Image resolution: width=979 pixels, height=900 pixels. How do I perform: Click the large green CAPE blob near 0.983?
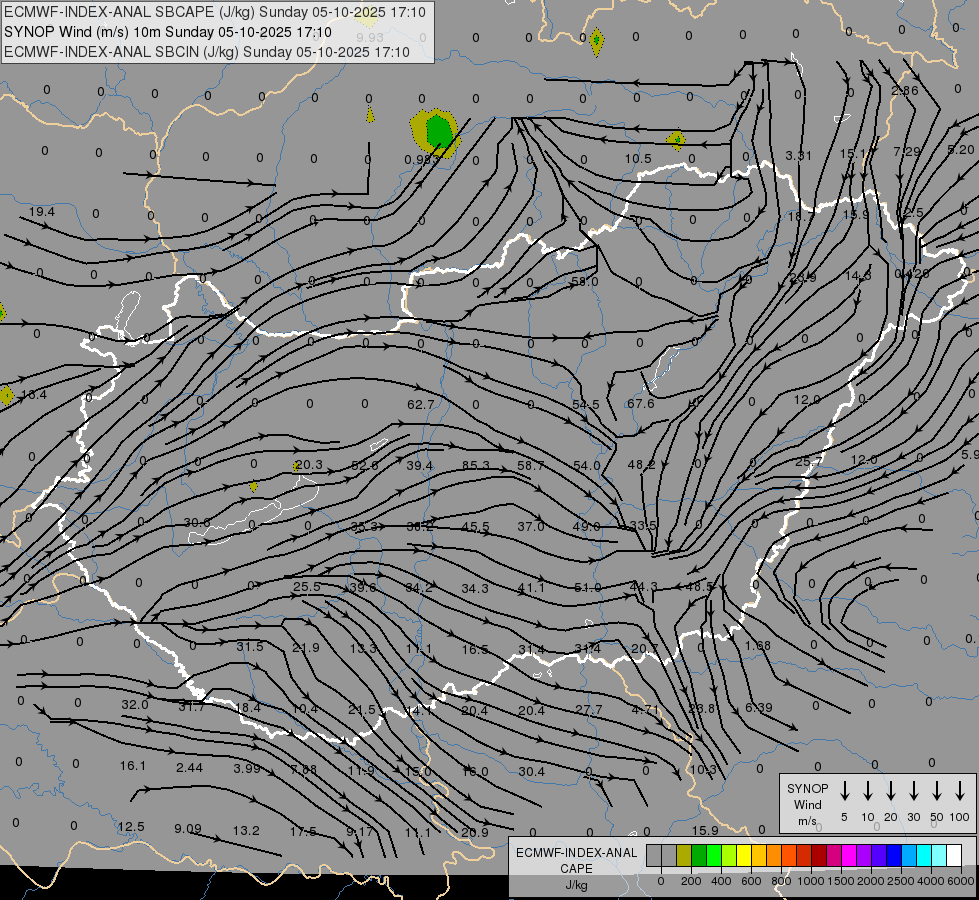pyautogui.click(x=439, y=131)
